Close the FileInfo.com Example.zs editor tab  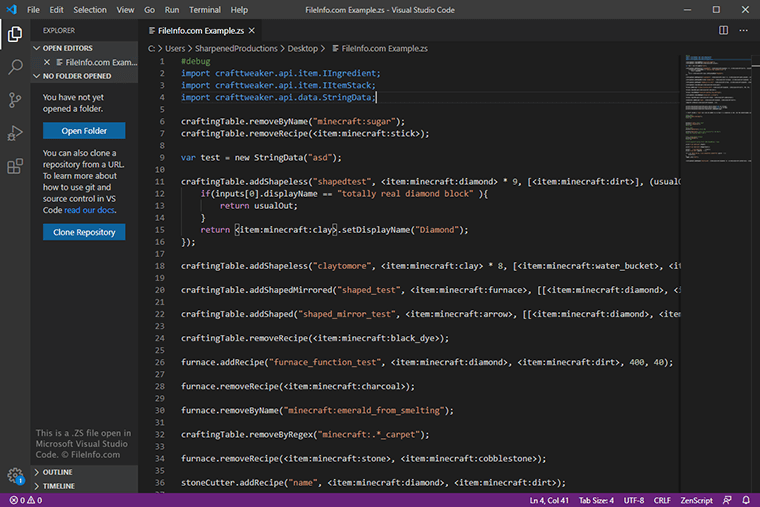click(x=254, y=31)
